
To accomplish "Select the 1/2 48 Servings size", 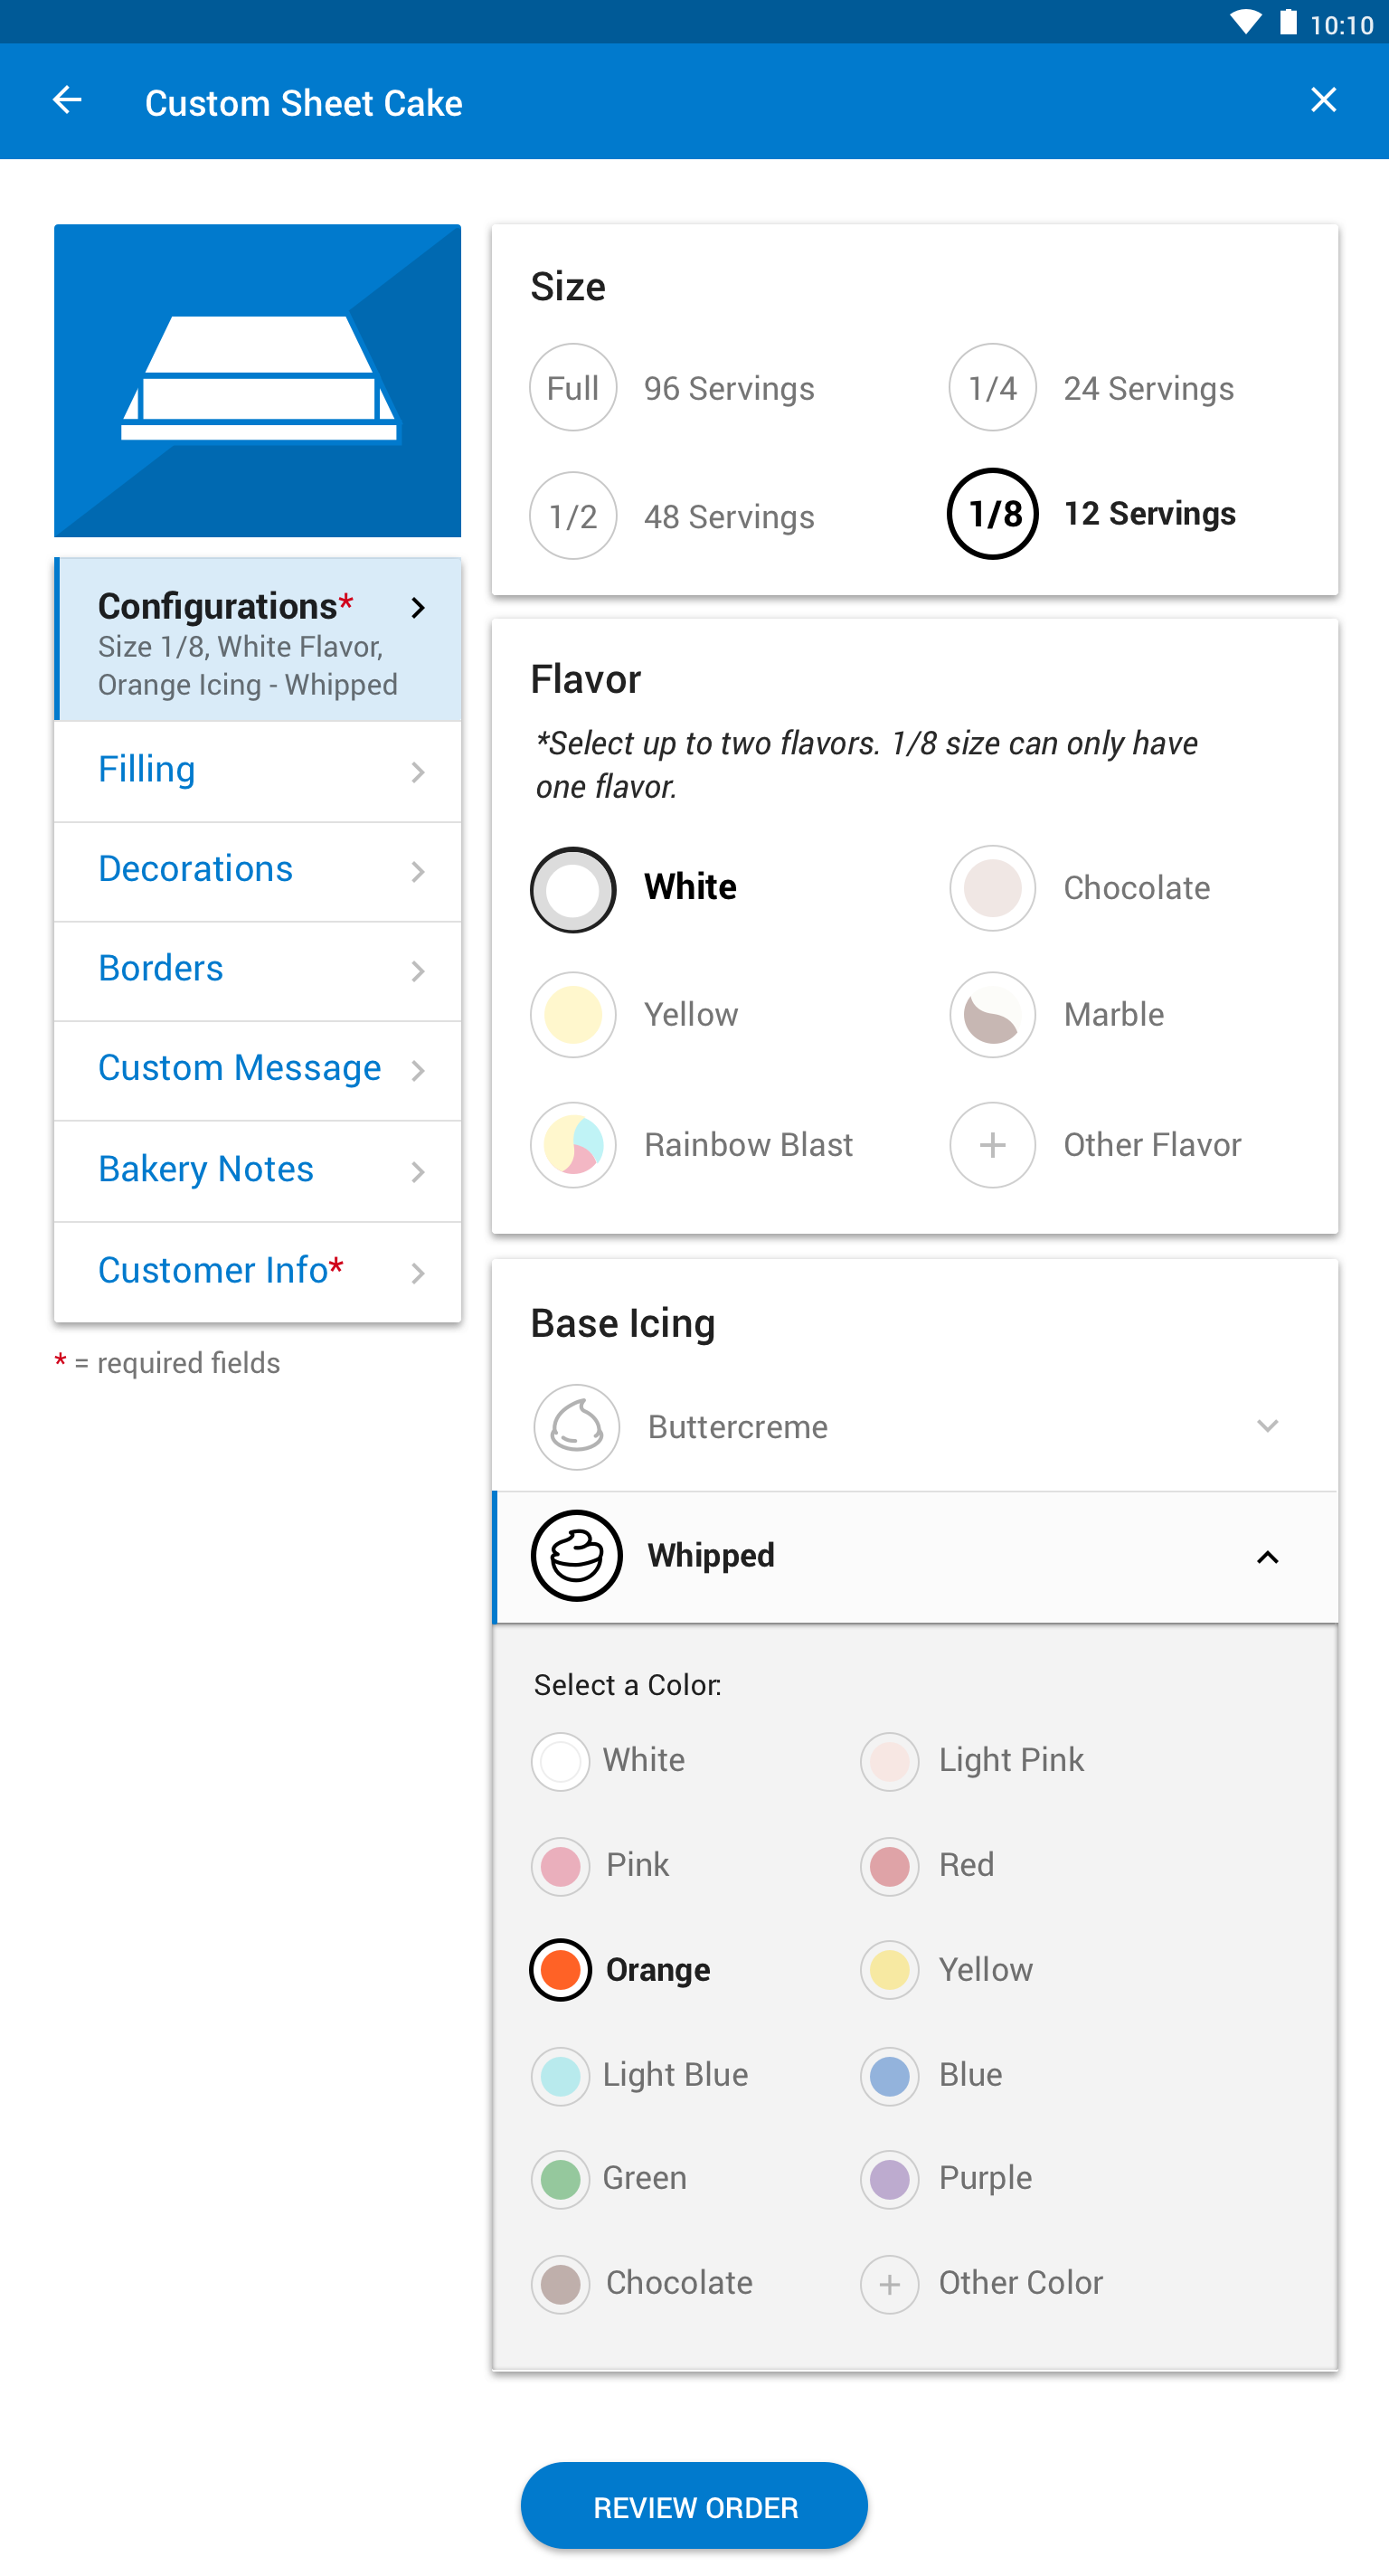I will coord(672,516).
